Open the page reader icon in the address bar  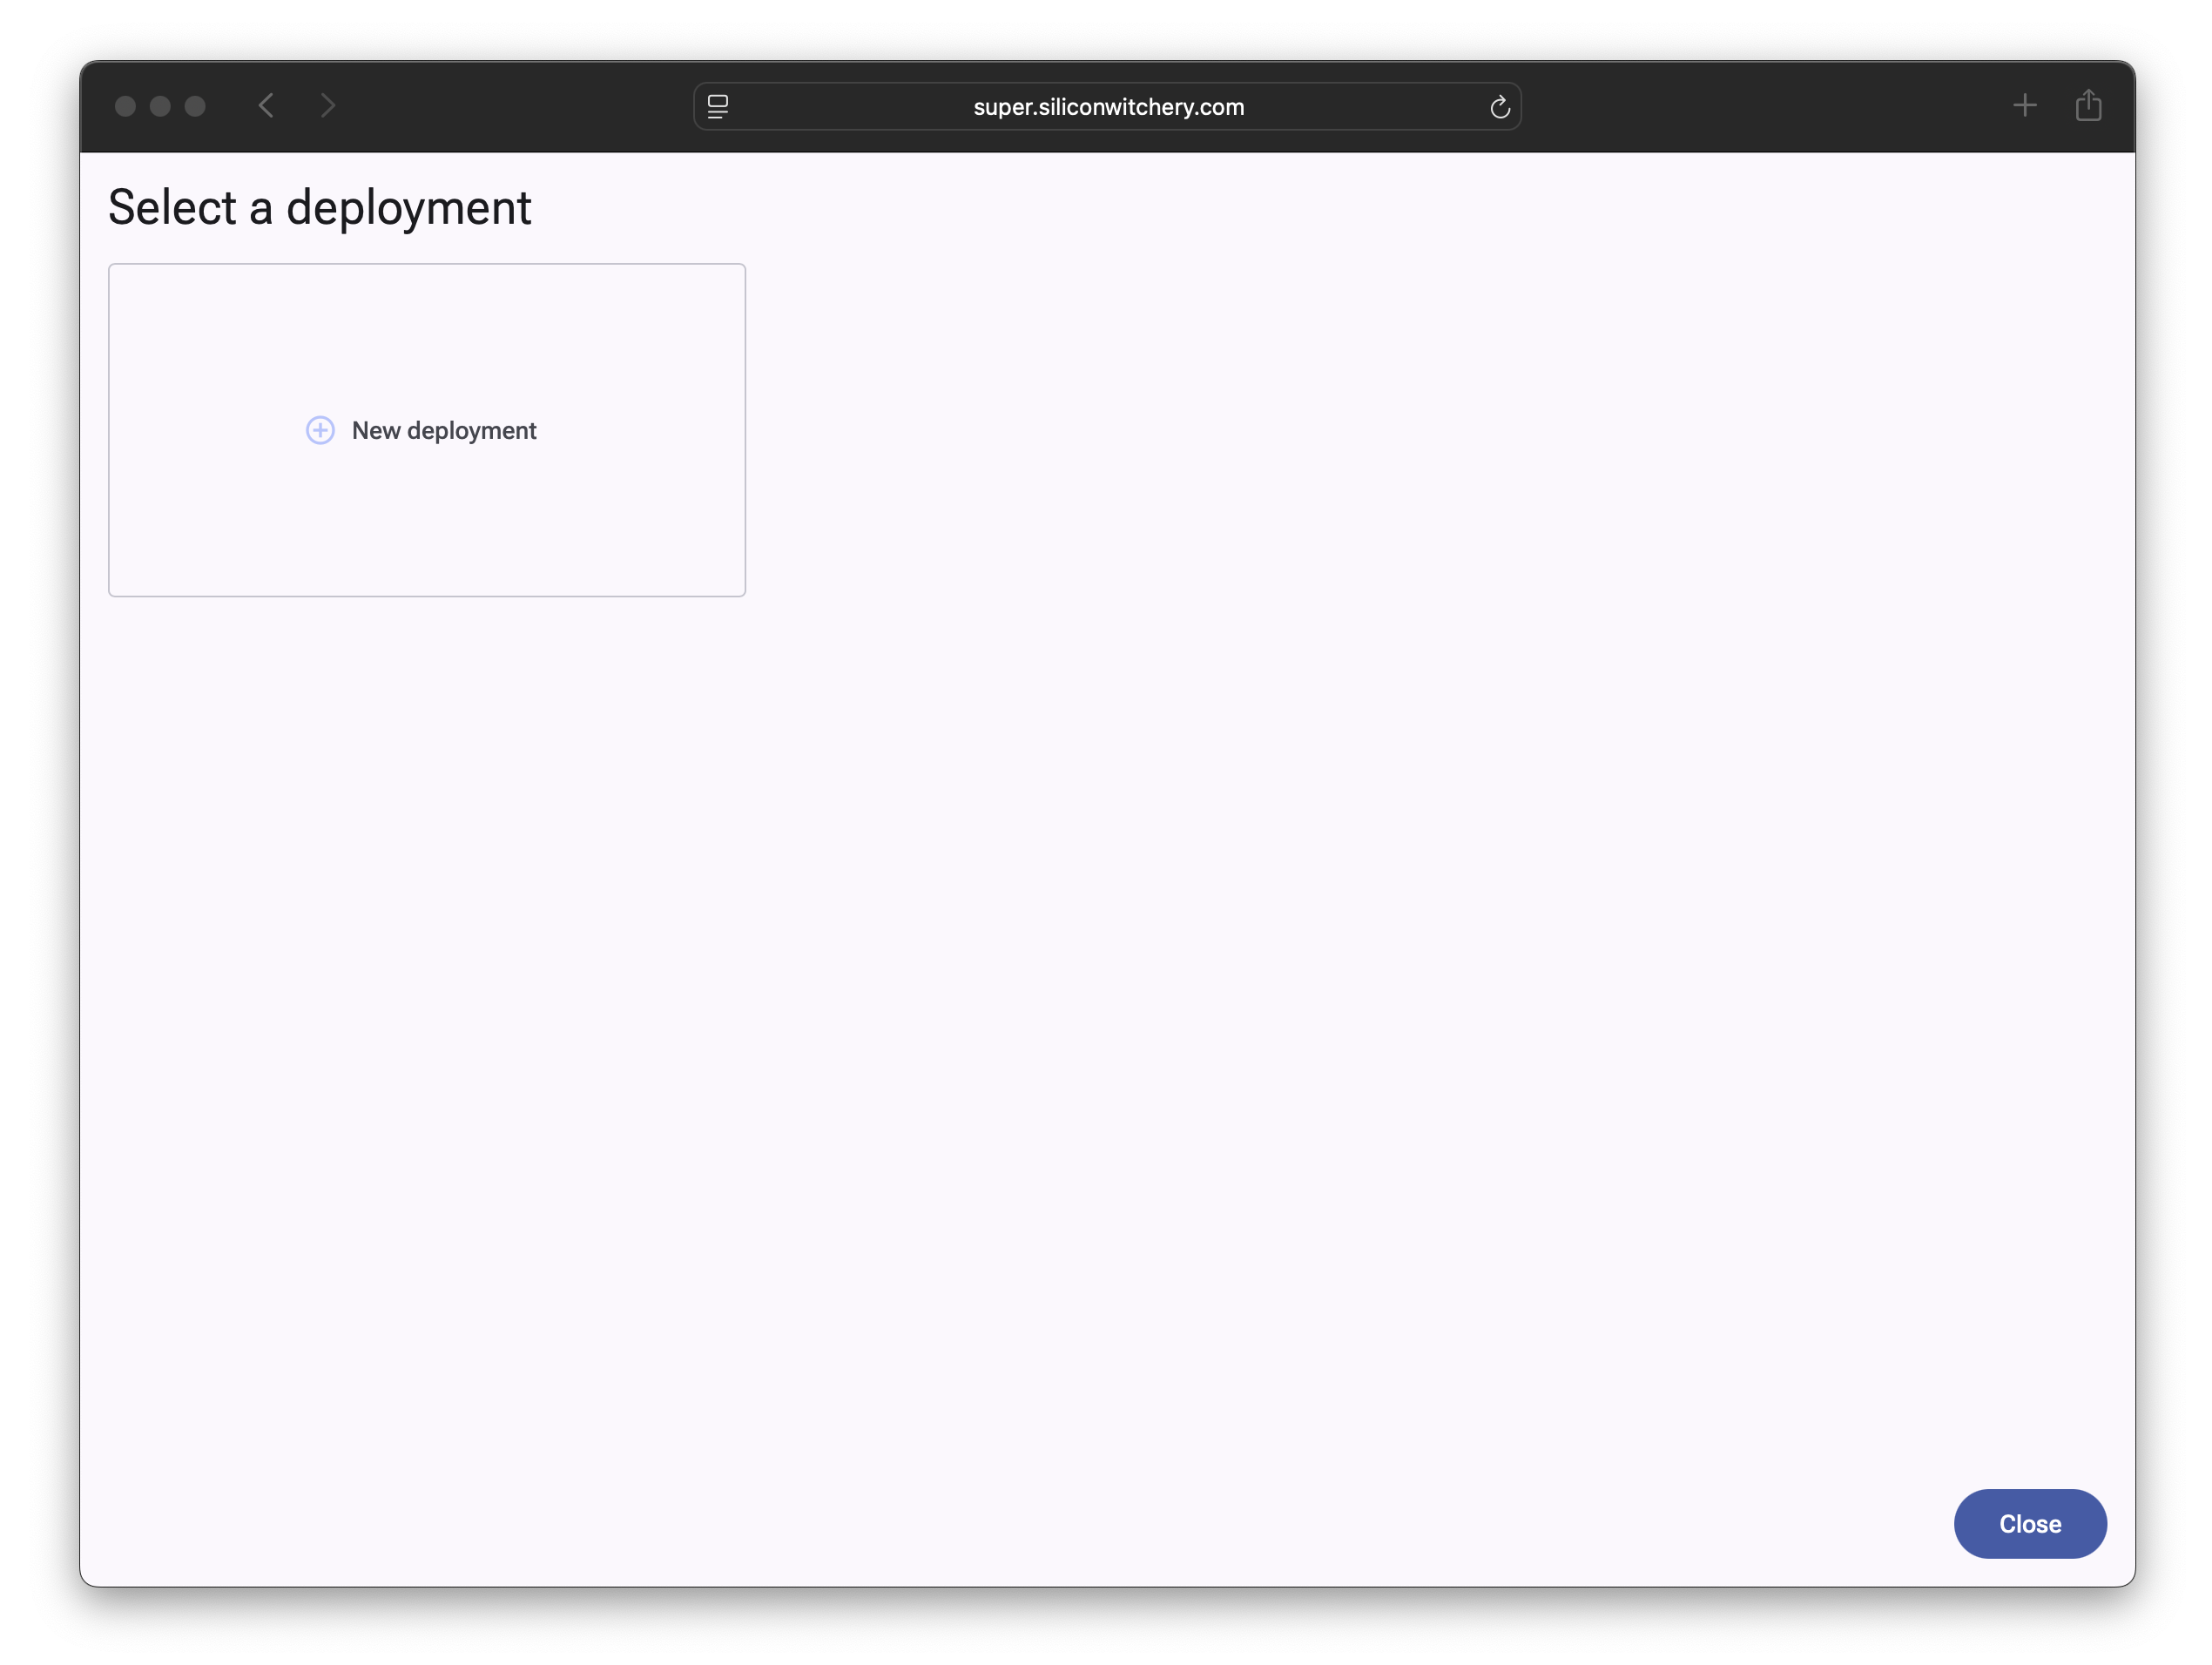point(717,106)
